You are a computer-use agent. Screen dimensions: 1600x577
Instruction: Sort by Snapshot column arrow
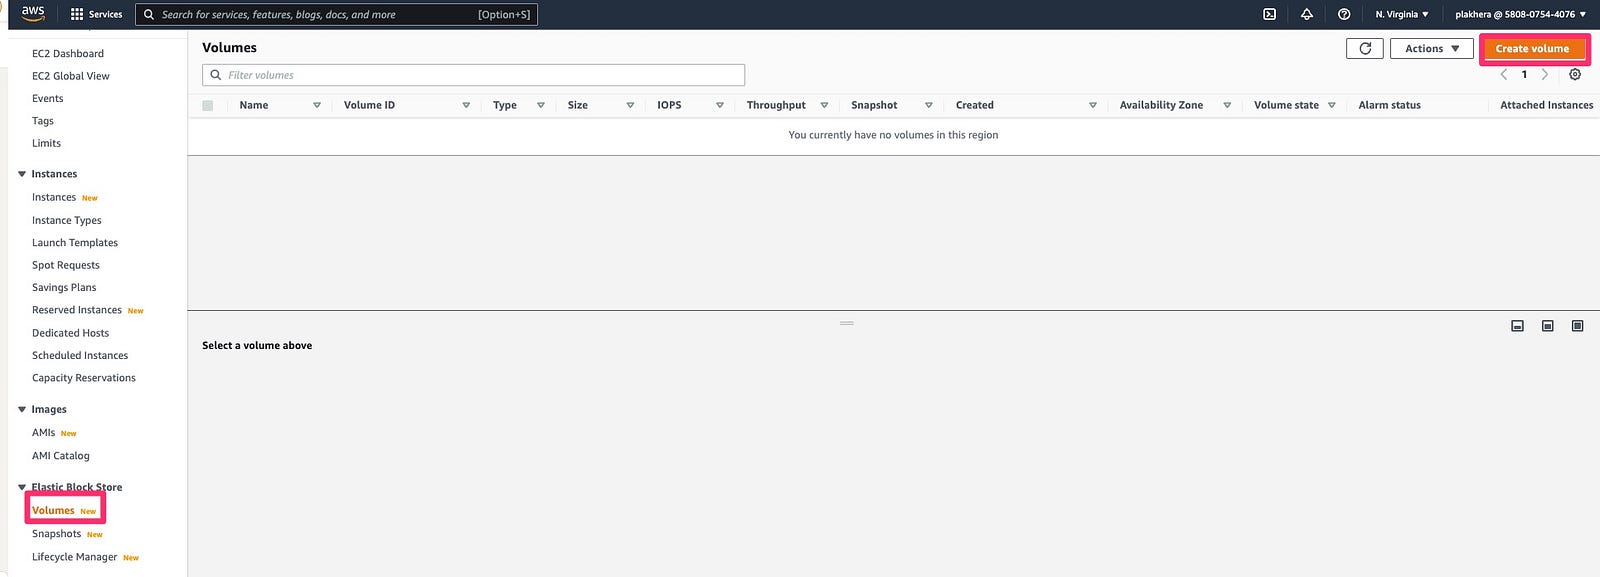(929, 105)
